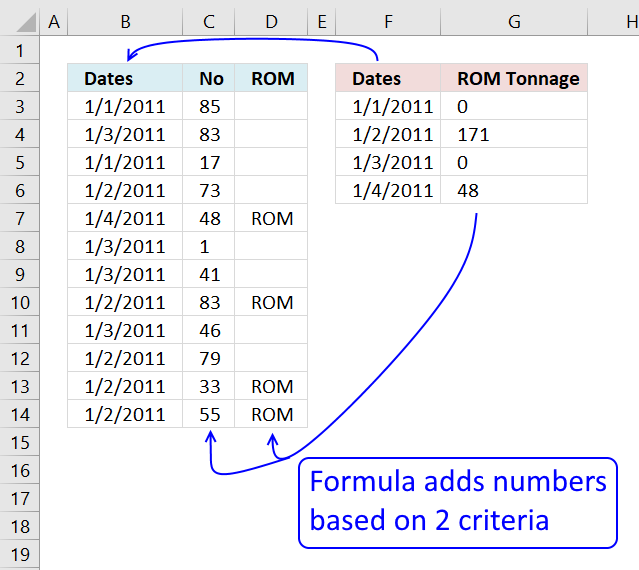The height and width of the screenshot is (570, 639).
Task: Click the ROM Tonnage header cell
Action: click(514, 78)
